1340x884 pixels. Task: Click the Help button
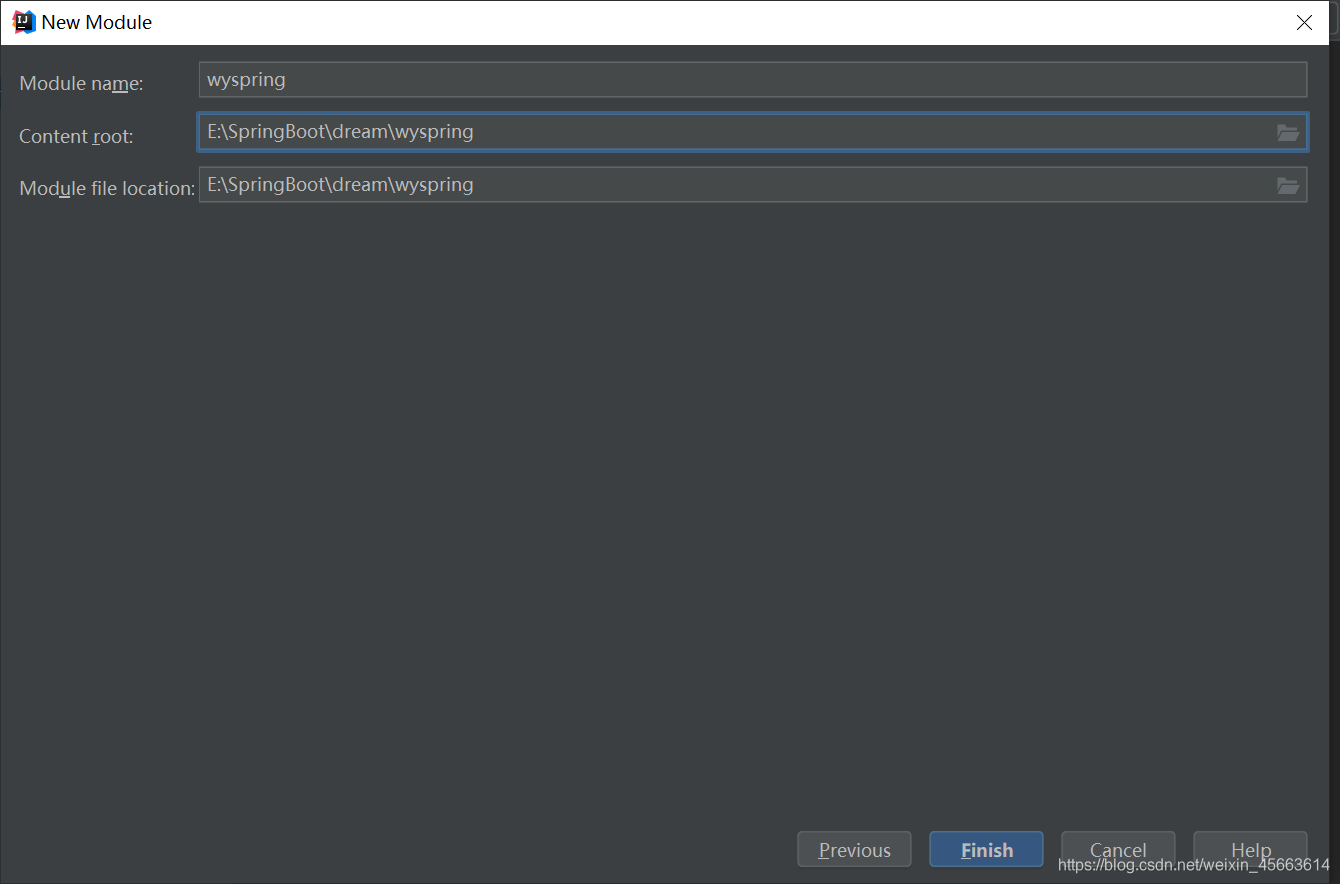click(x=1250, y=849)
